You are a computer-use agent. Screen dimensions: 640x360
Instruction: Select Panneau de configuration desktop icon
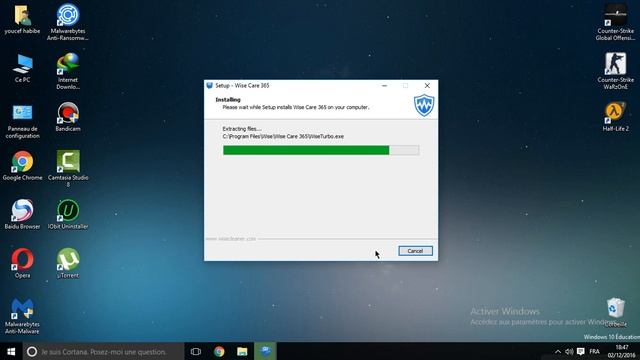pos(22,120)
